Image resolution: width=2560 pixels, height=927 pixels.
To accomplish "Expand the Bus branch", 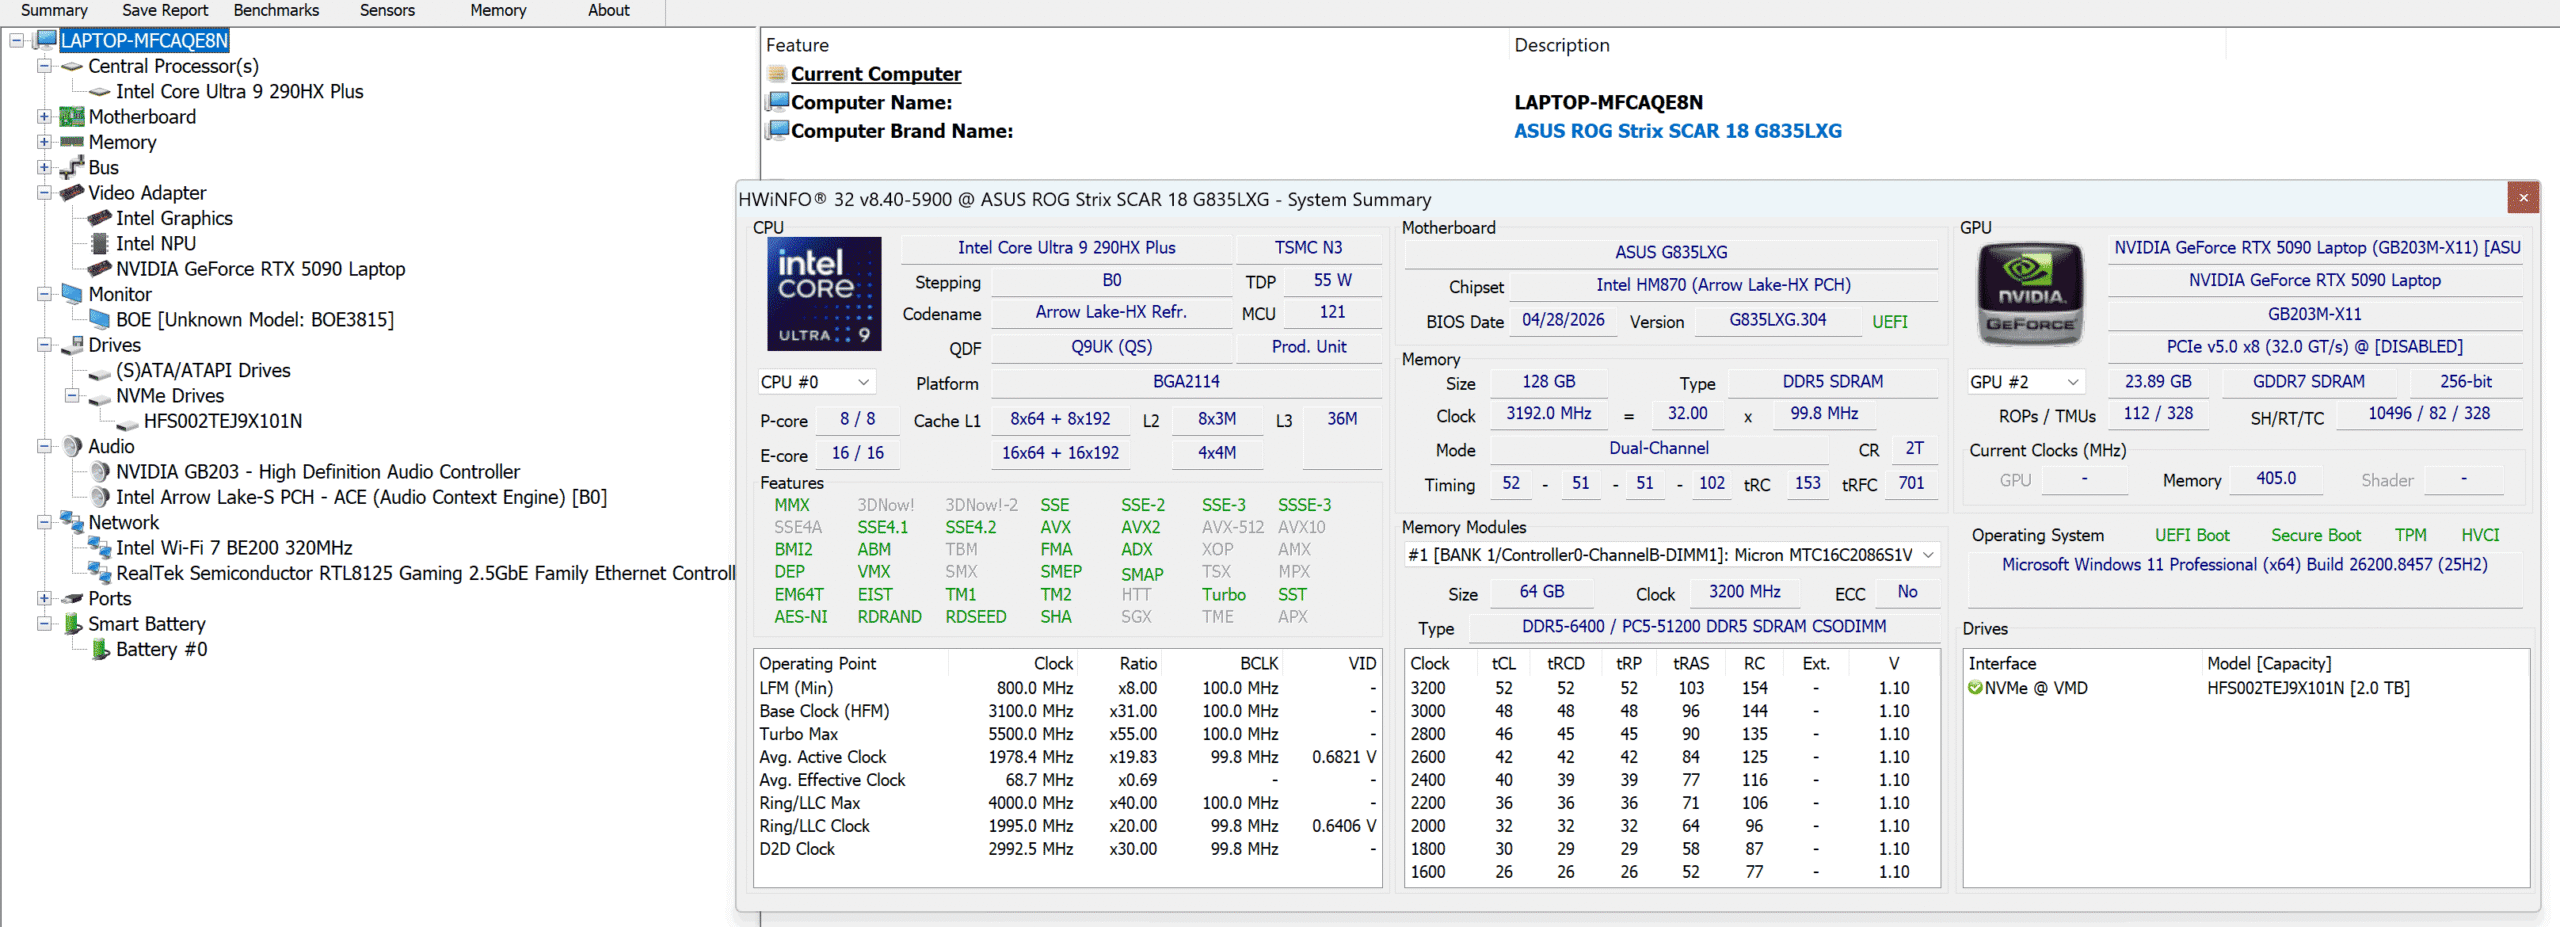I will click(44, 168).
